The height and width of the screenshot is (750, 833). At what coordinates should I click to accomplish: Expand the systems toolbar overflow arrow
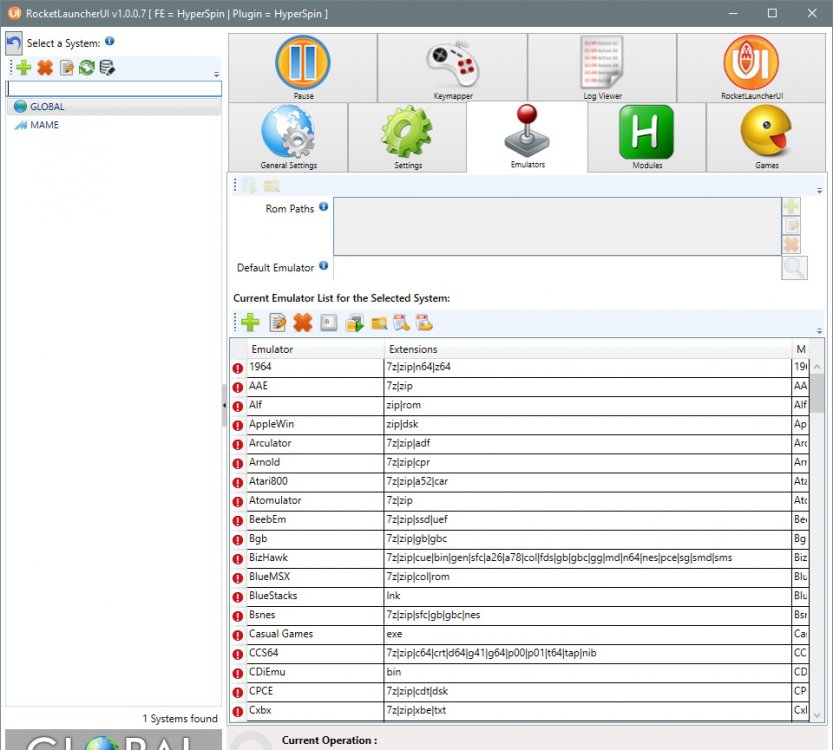217,75
